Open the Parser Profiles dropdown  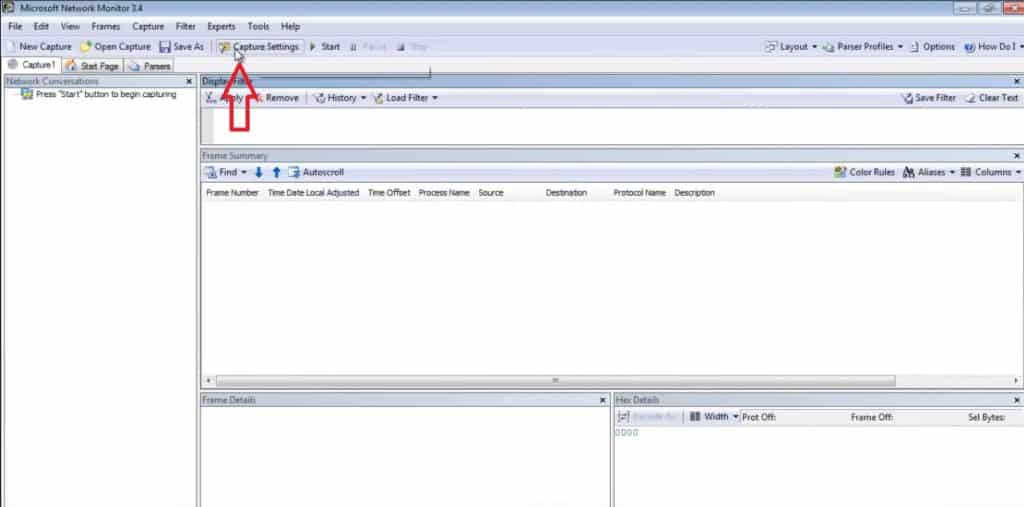pos(863,47)
